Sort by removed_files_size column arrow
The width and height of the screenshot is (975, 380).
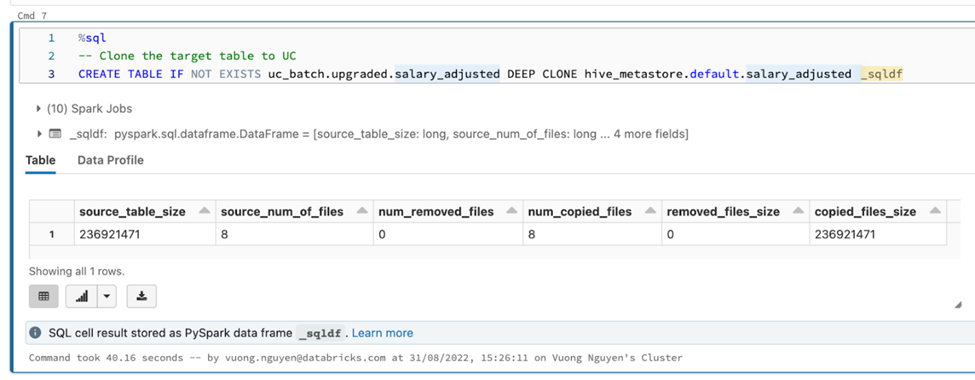click(798, 211)
